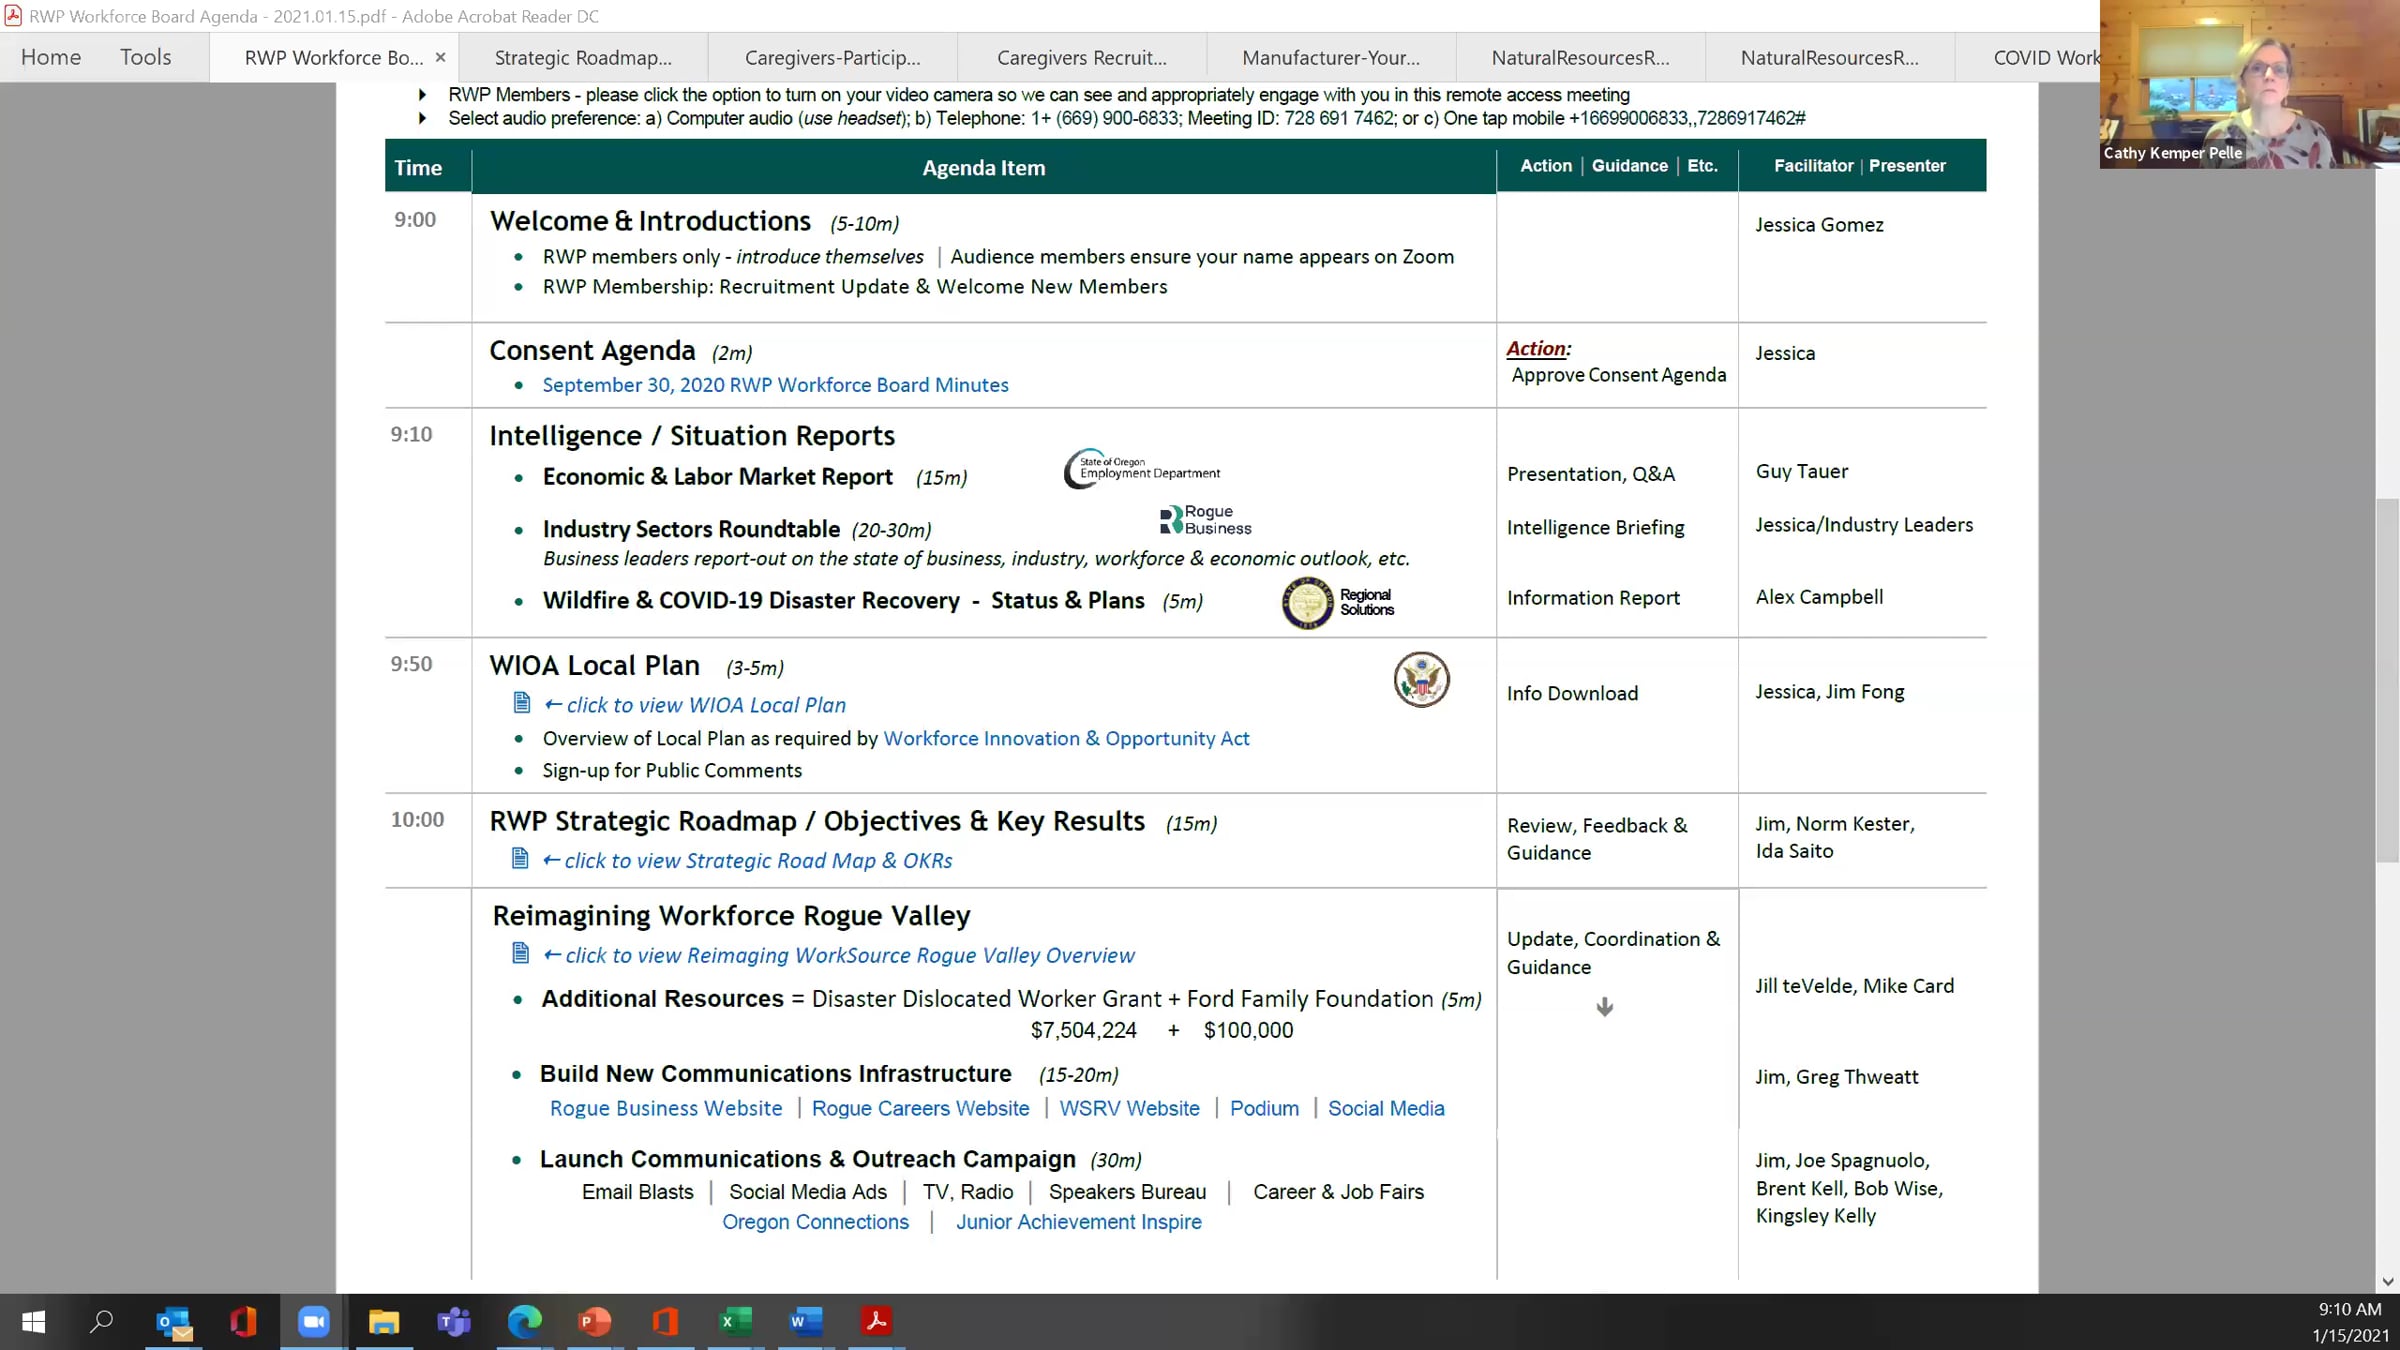
Task: Click the presenter name 'Guy Tauer'
Action: 1802,471
